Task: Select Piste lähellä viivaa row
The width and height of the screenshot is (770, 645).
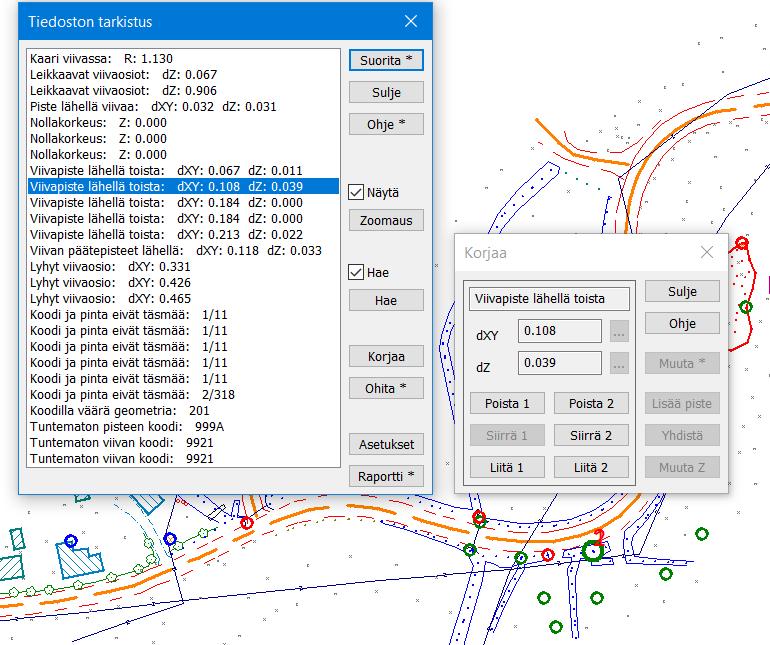Action: (x=183, y=107)
